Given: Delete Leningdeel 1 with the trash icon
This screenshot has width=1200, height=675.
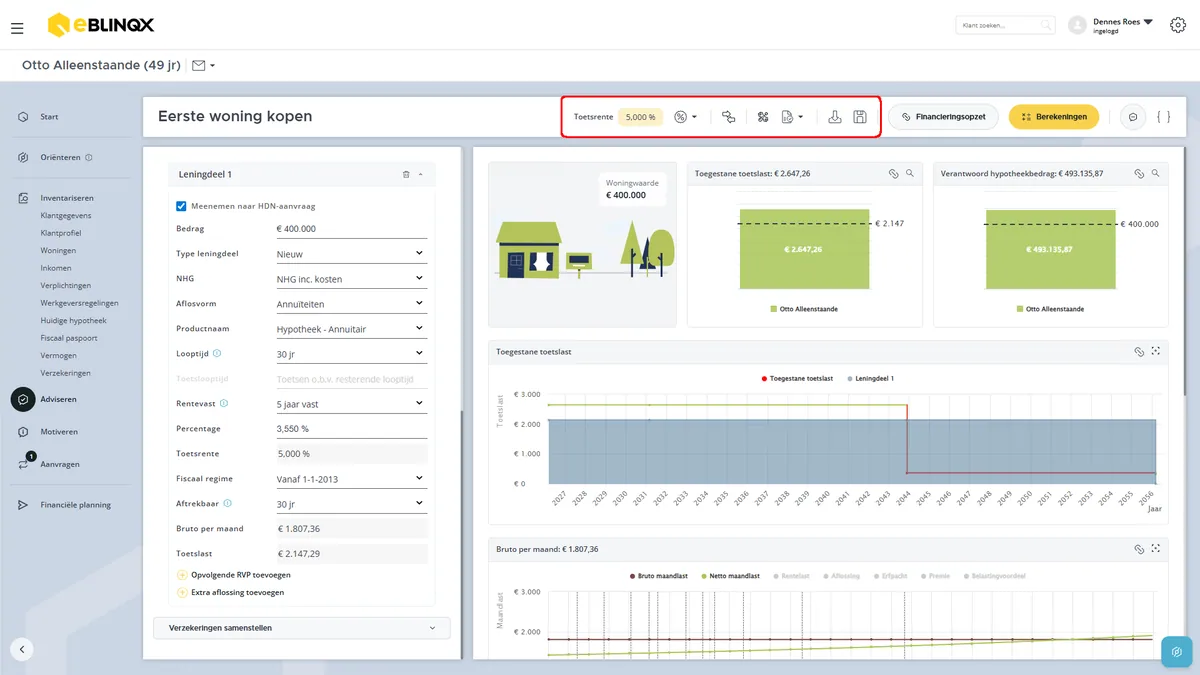Looking at the screenshot, I should (x=406, y=174).
